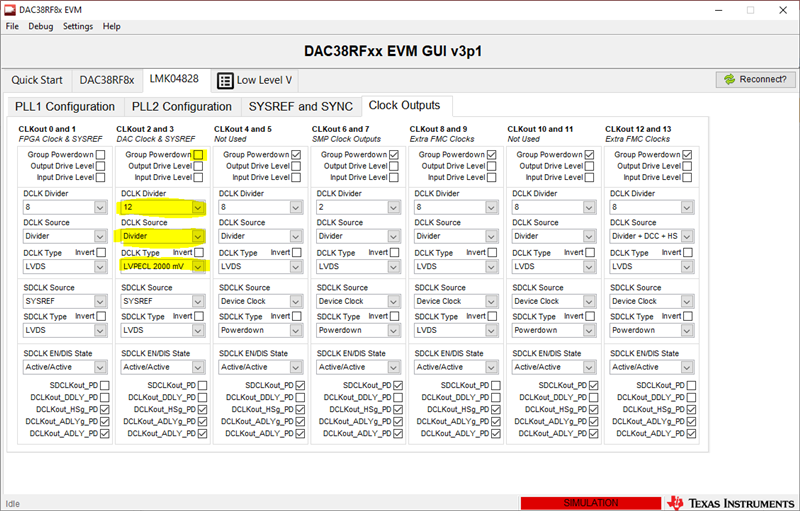Toggle DCLK Type Invert for CLKout 0 and 1
800x511 pixels.
[101, 252]
